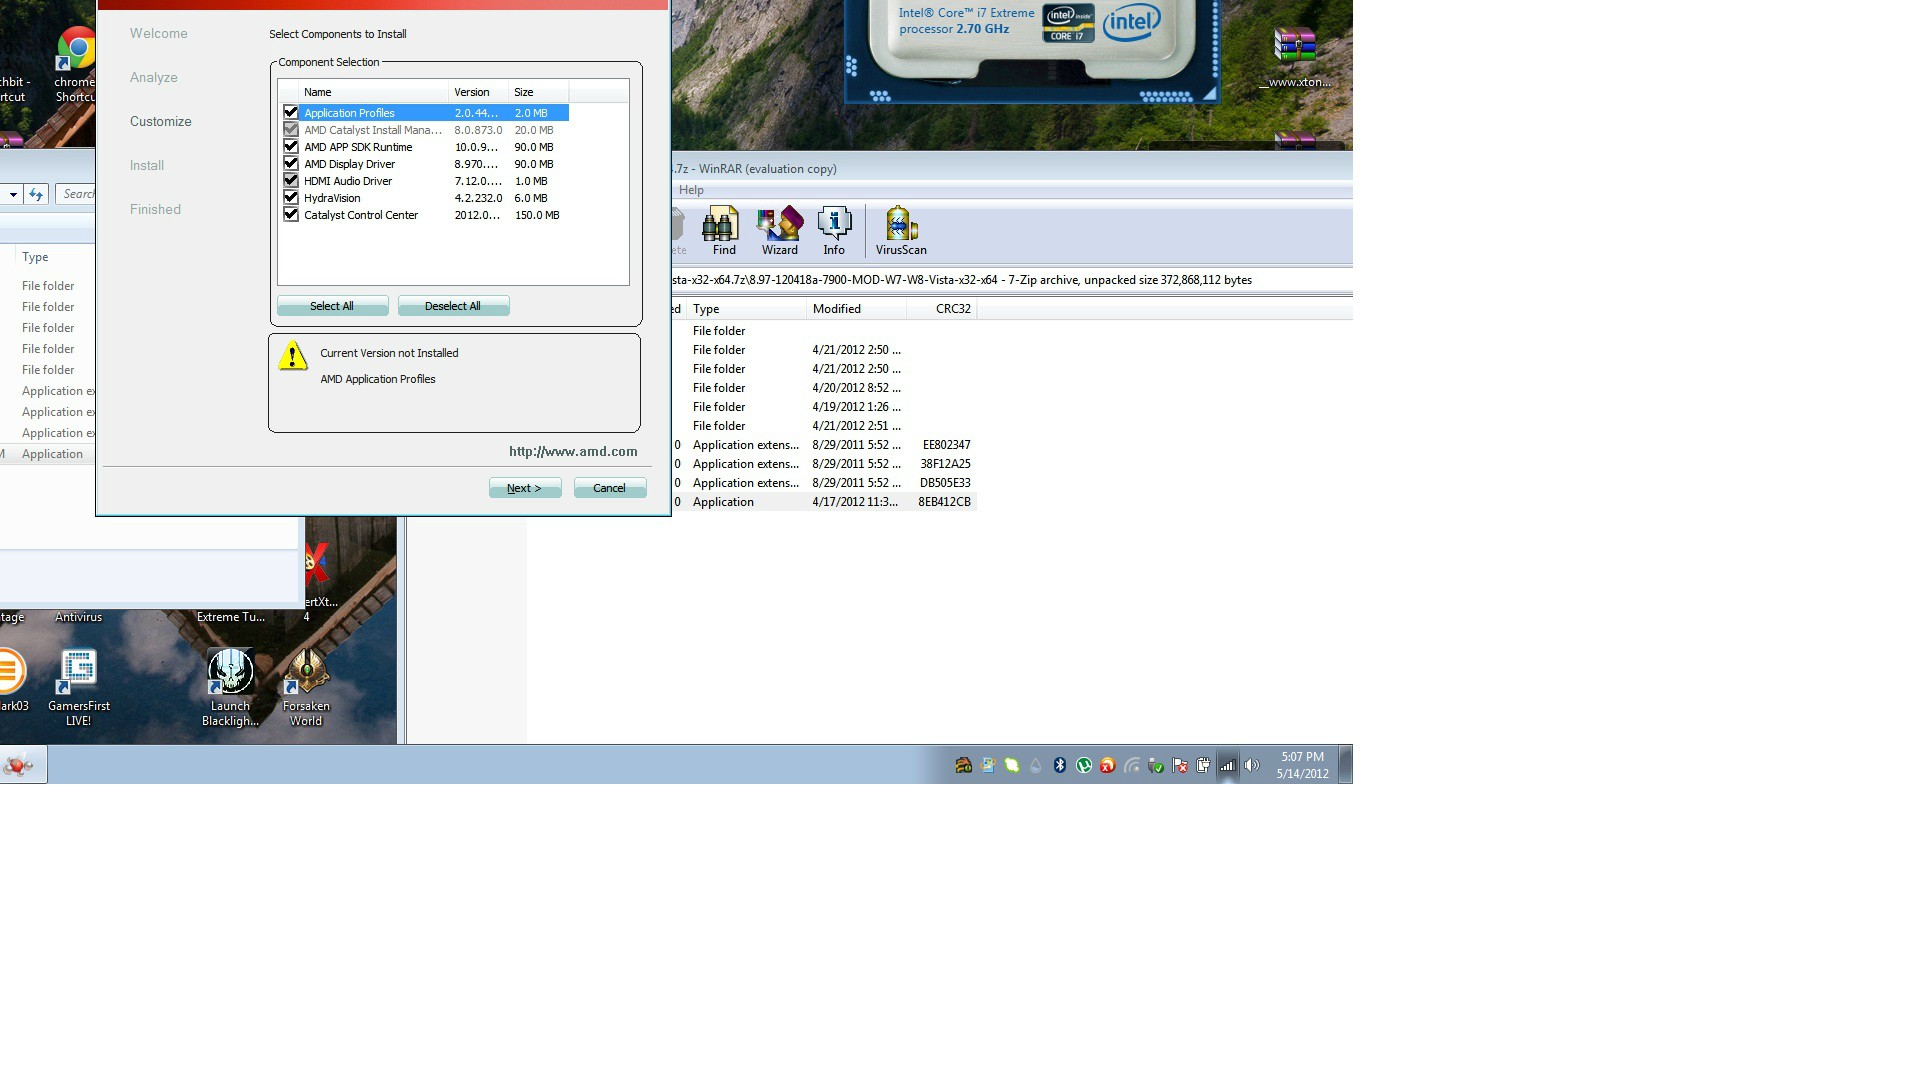Select WinRAR Application row 8EB412CB

[824, 502]
